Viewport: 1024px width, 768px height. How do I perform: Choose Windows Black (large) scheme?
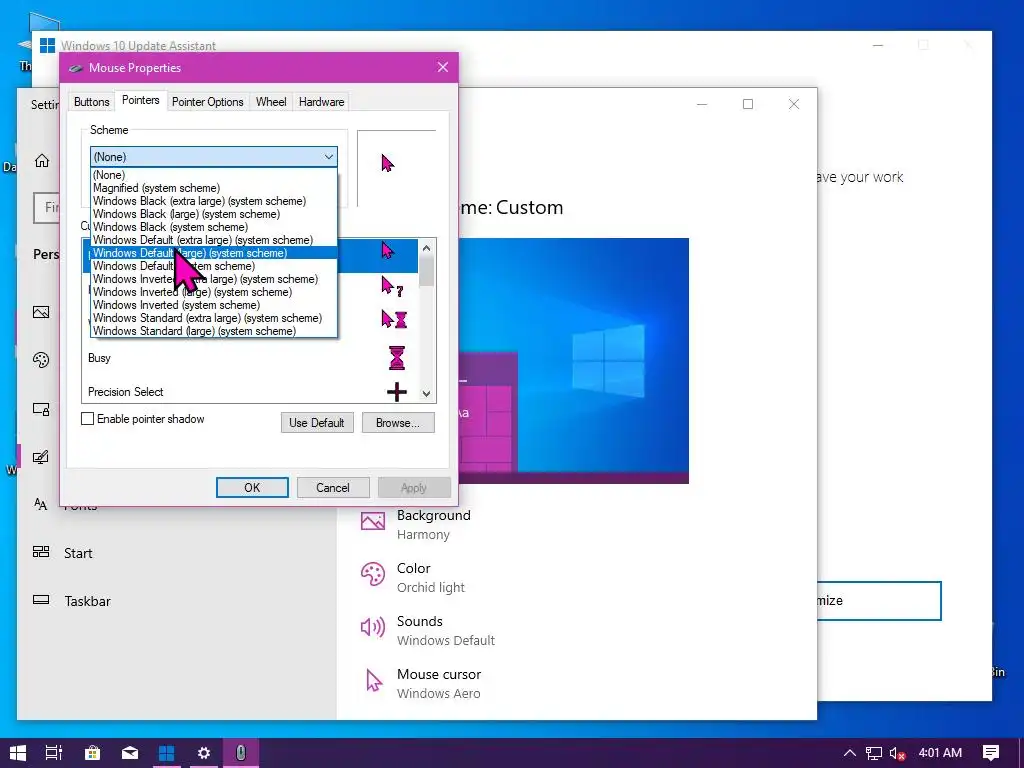pos(214,214)
